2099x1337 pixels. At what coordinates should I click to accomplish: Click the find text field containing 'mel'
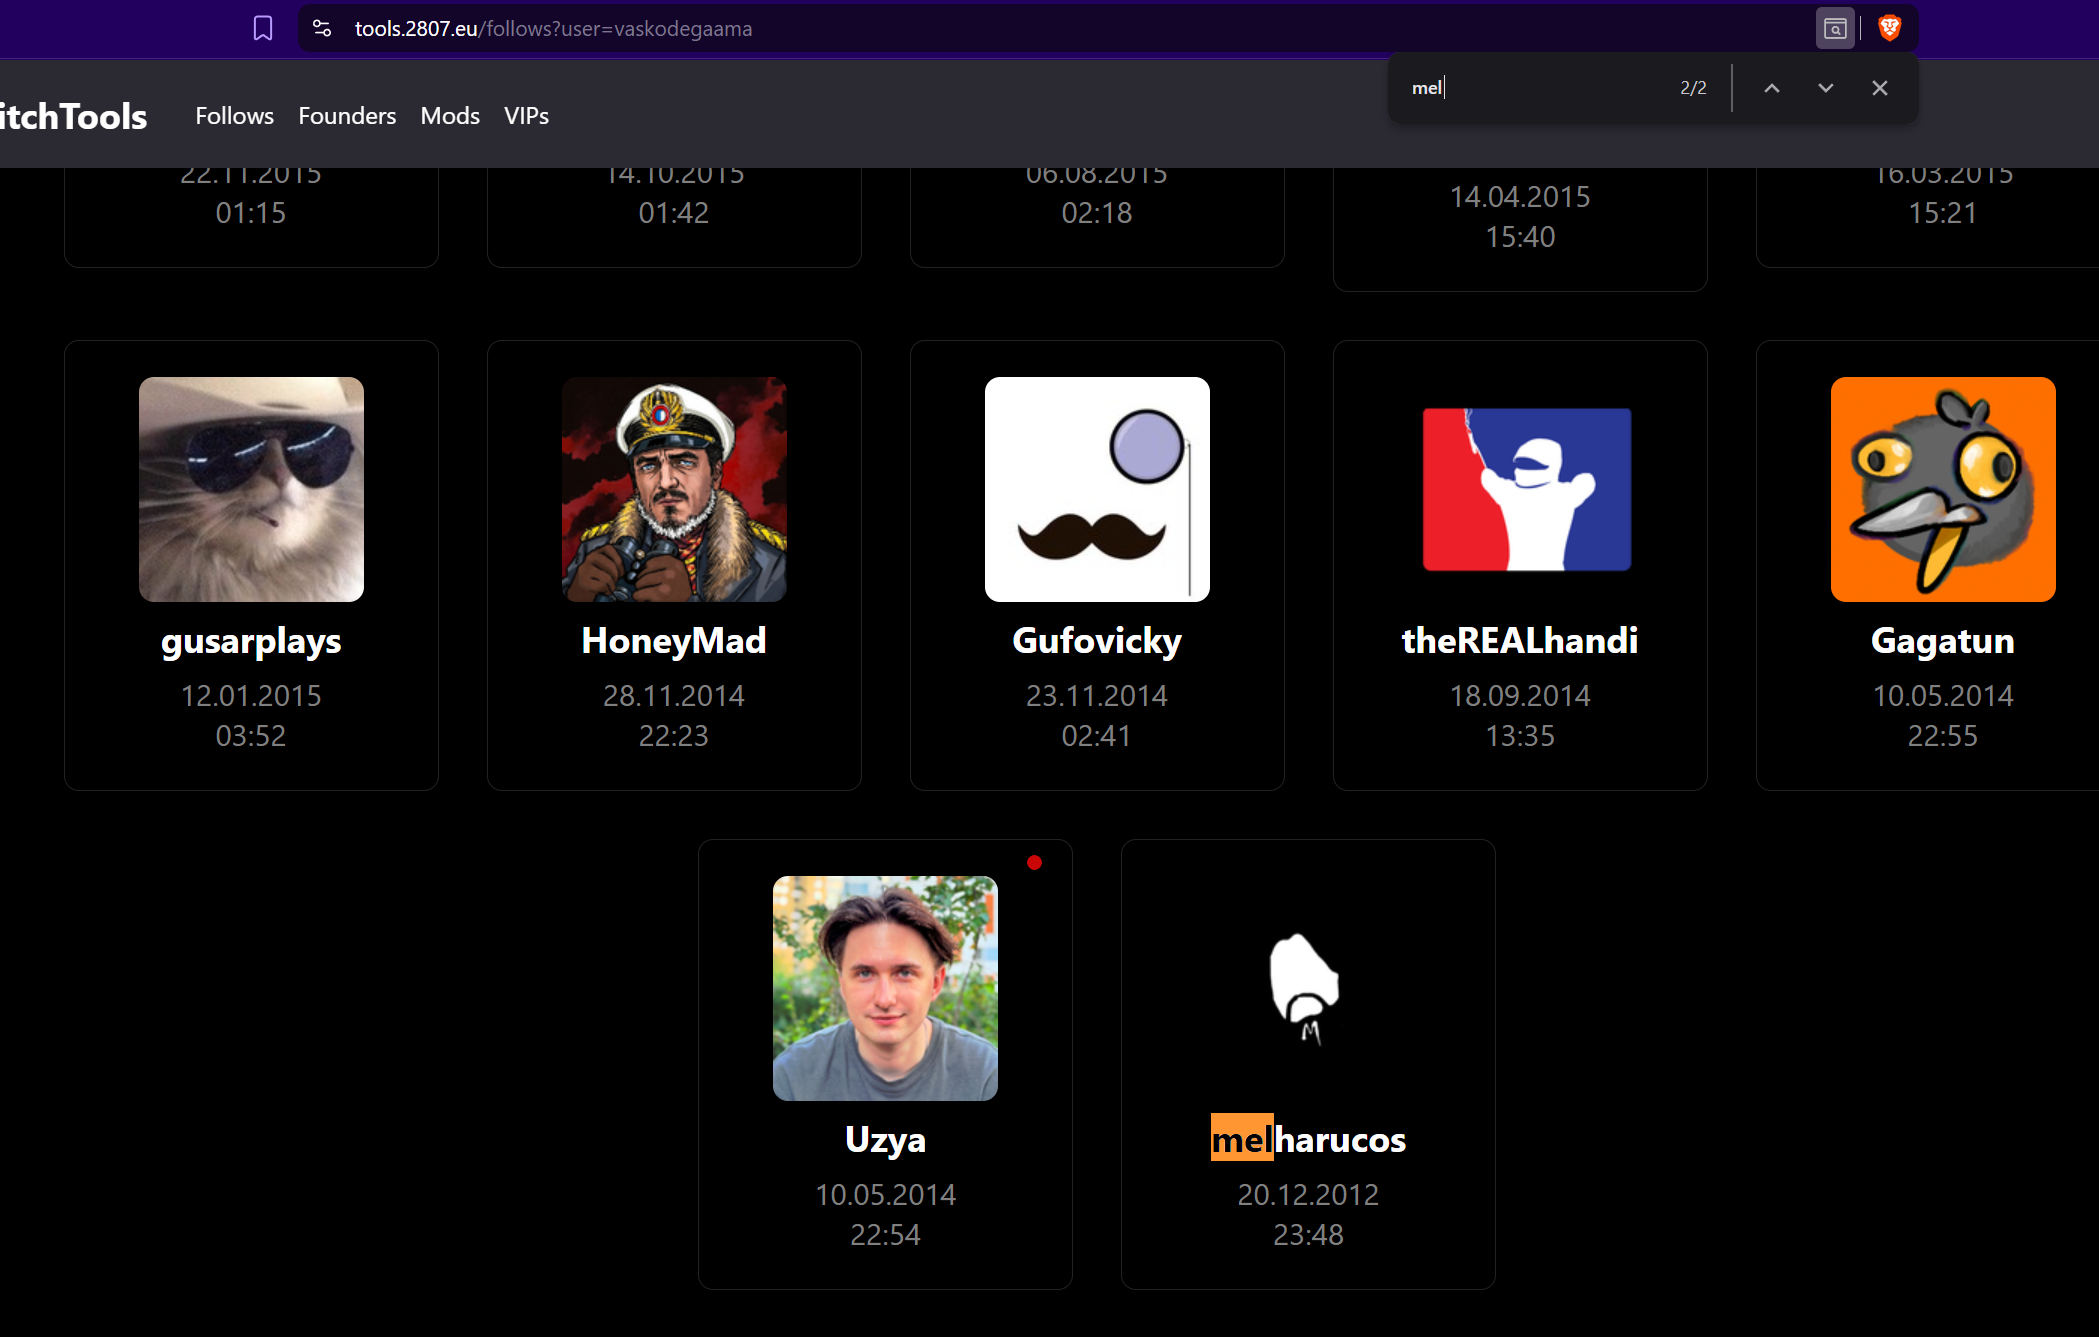(1530, 88)
